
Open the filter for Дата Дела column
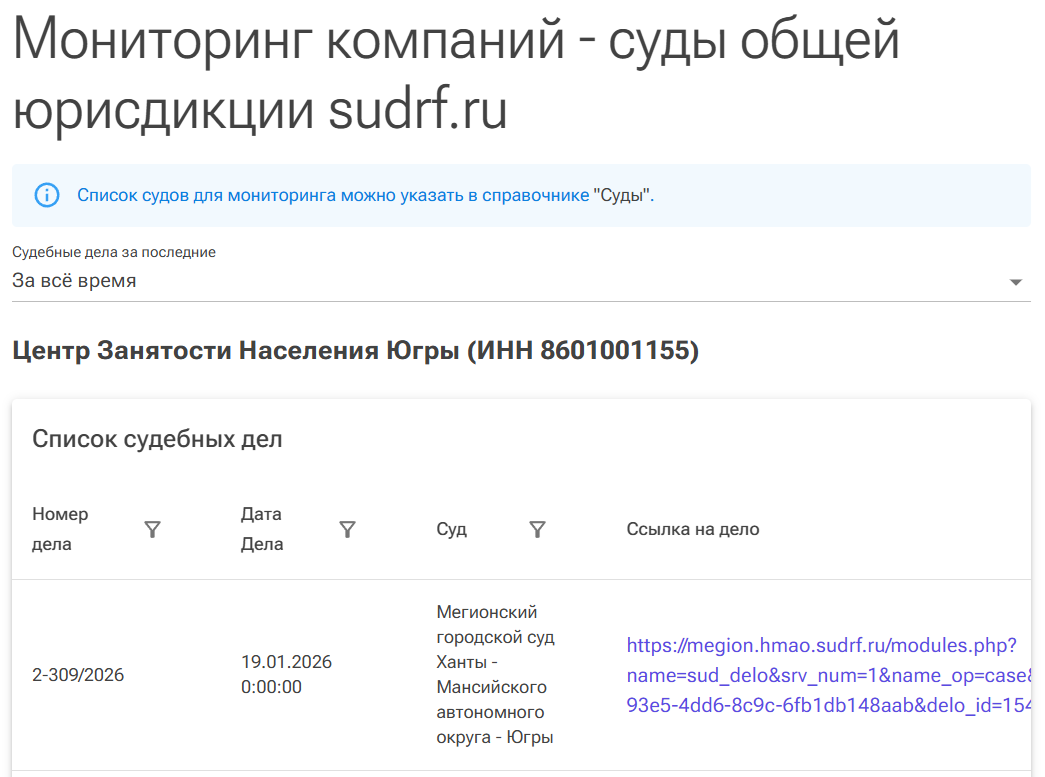pos(347,530)
